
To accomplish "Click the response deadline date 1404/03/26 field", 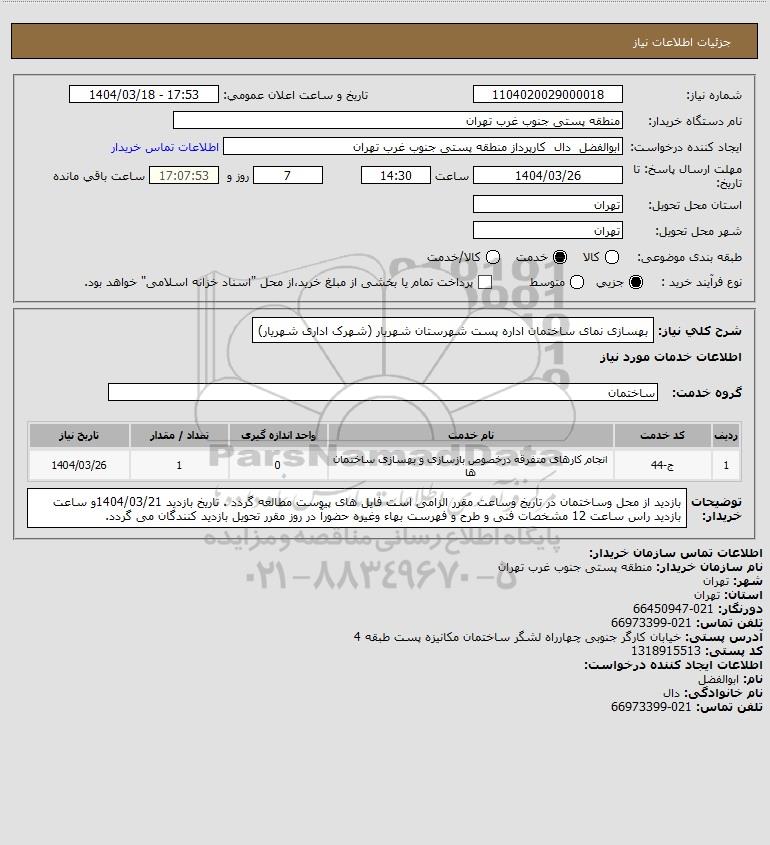I will 547,175.
